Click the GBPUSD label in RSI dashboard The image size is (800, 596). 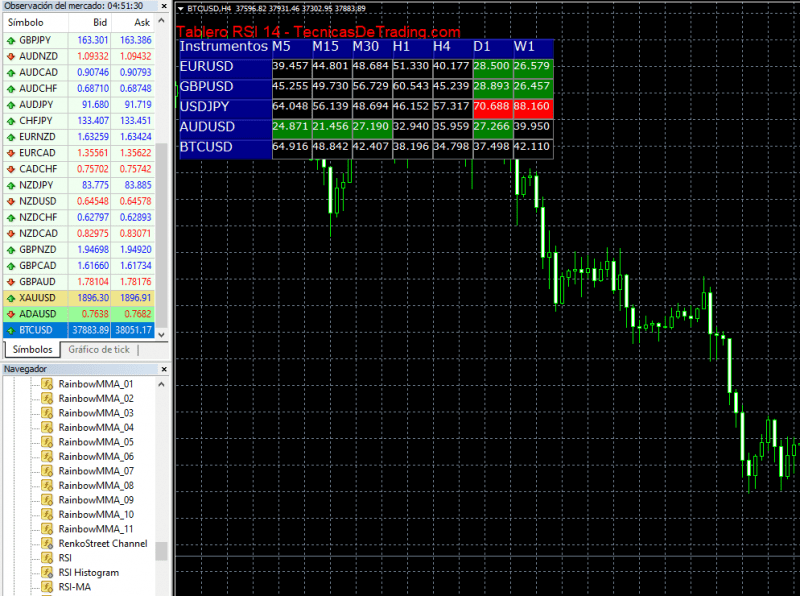tap(207, 87)
